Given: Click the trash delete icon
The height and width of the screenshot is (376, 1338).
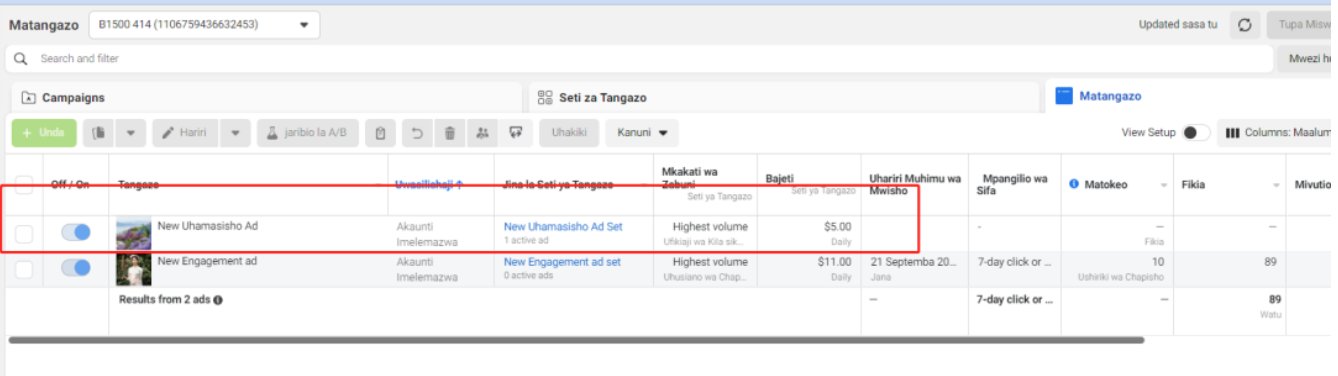Looking at the screenshot, I should [450, 133].
